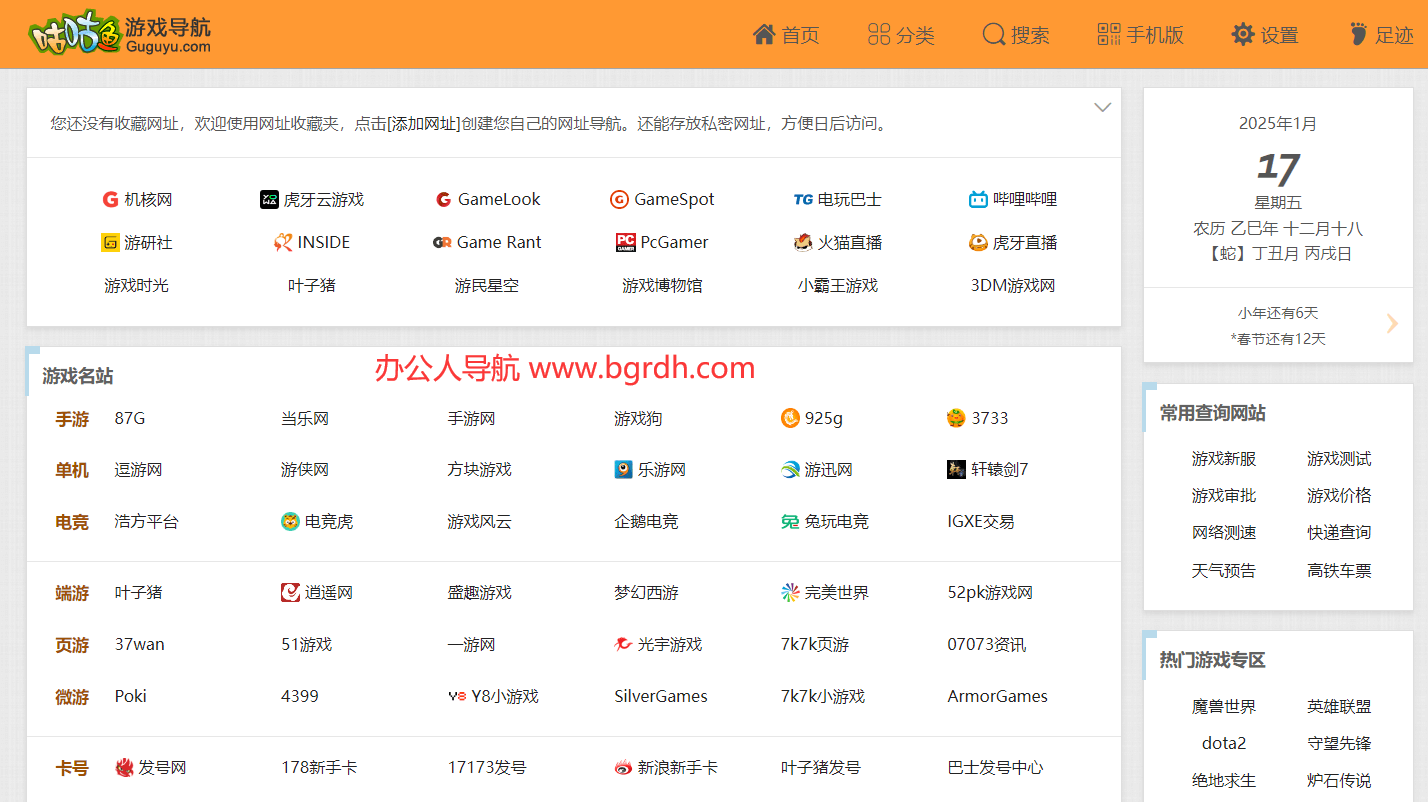The width and height of the screenshot is (1428, 802).
Task: Click the 3733 site icon
Action: (956, 418)
